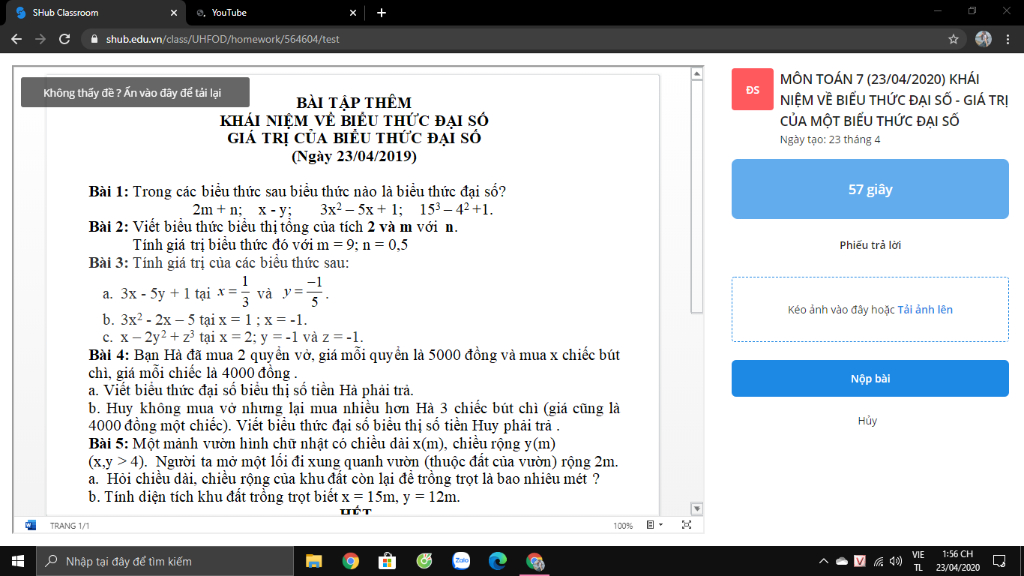This screenshot has height=576, width=1024.
Task: Open the network Wi-Fi tray icon
Action: coord(878,561)
